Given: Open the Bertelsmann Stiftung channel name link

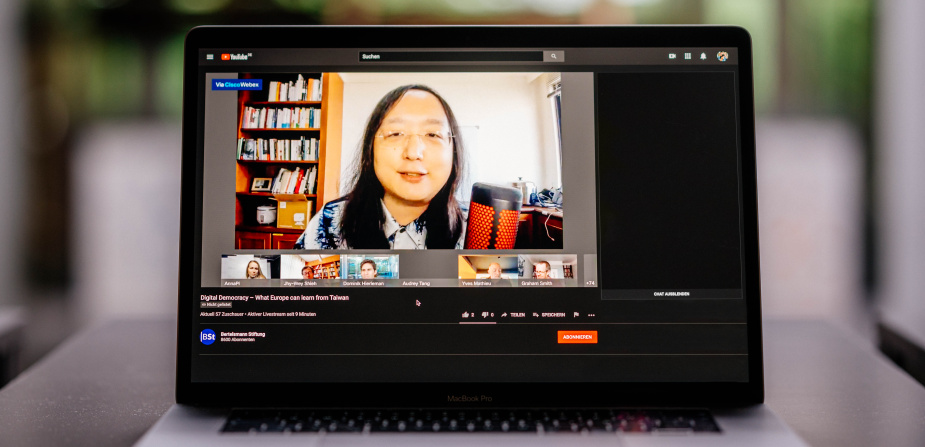Looking at the screenshot, I should [242, 333].
